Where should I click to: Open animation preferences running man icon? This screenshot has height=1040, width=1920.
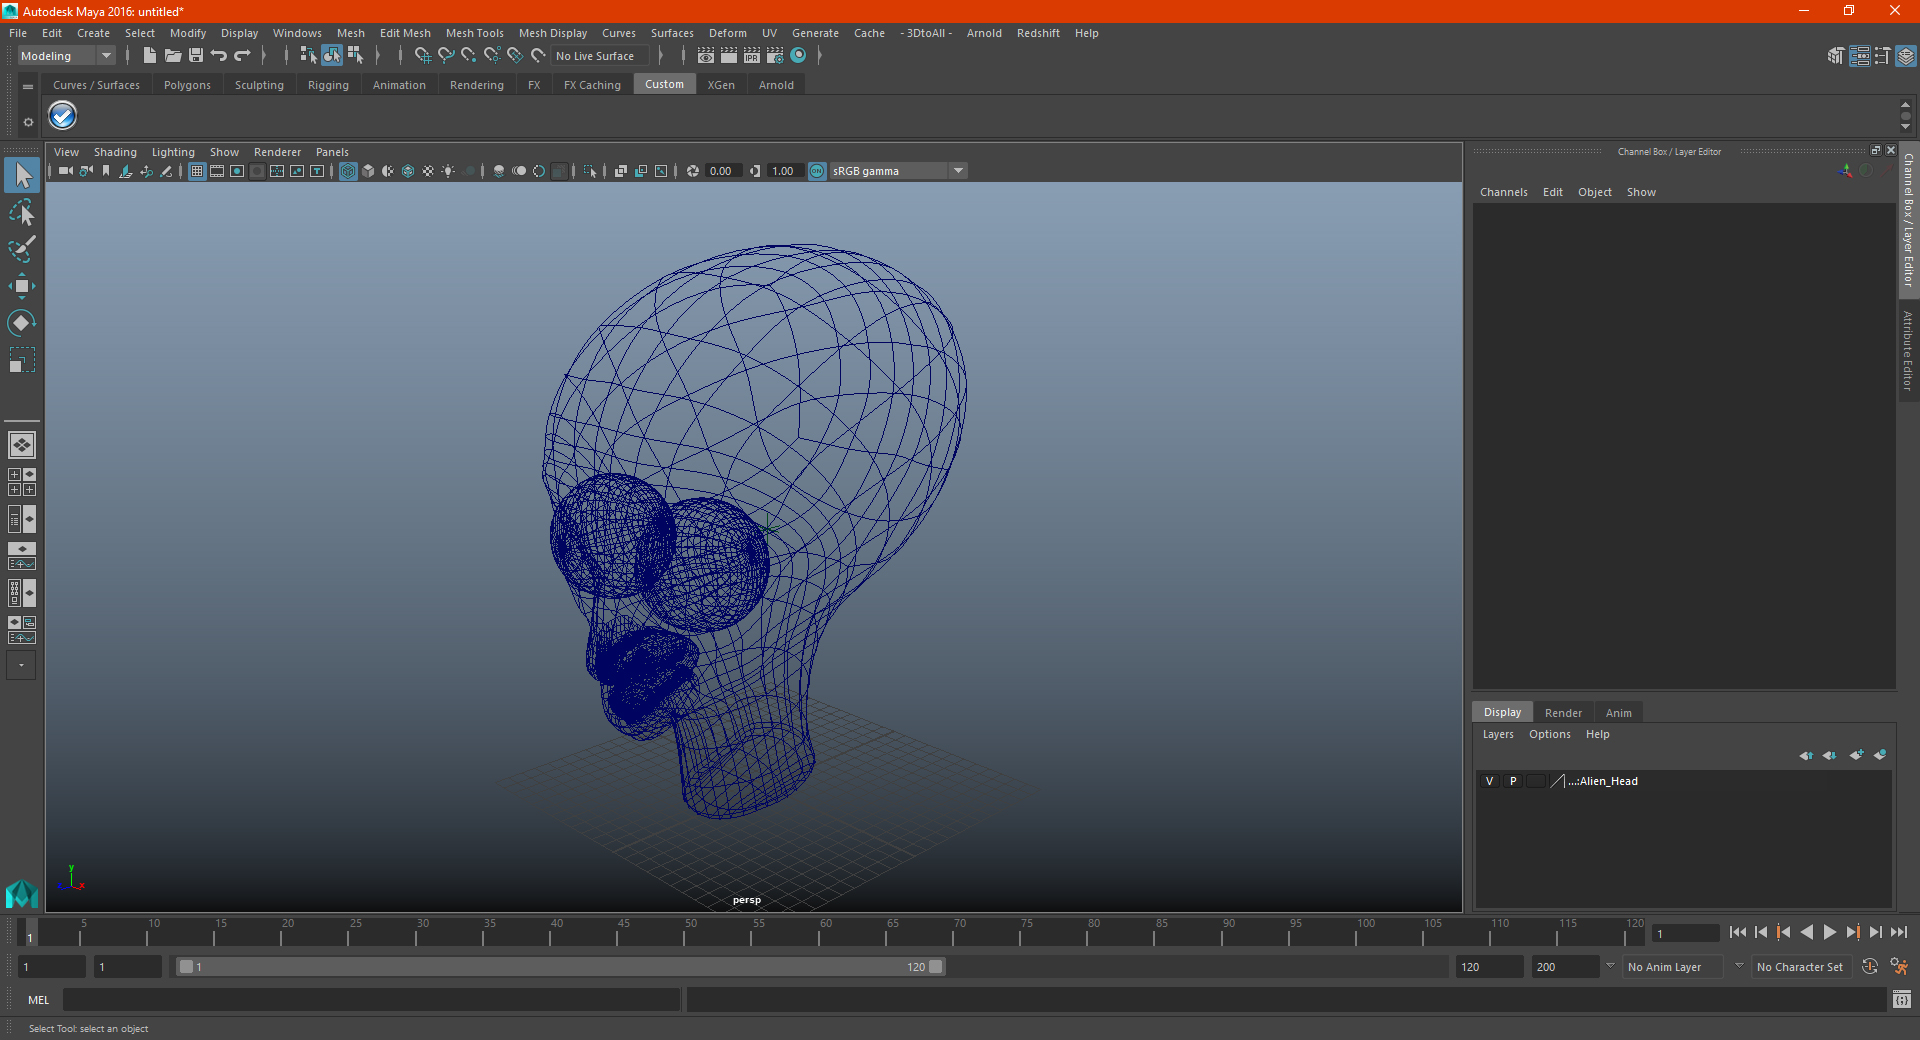(x=1899, y=967)
